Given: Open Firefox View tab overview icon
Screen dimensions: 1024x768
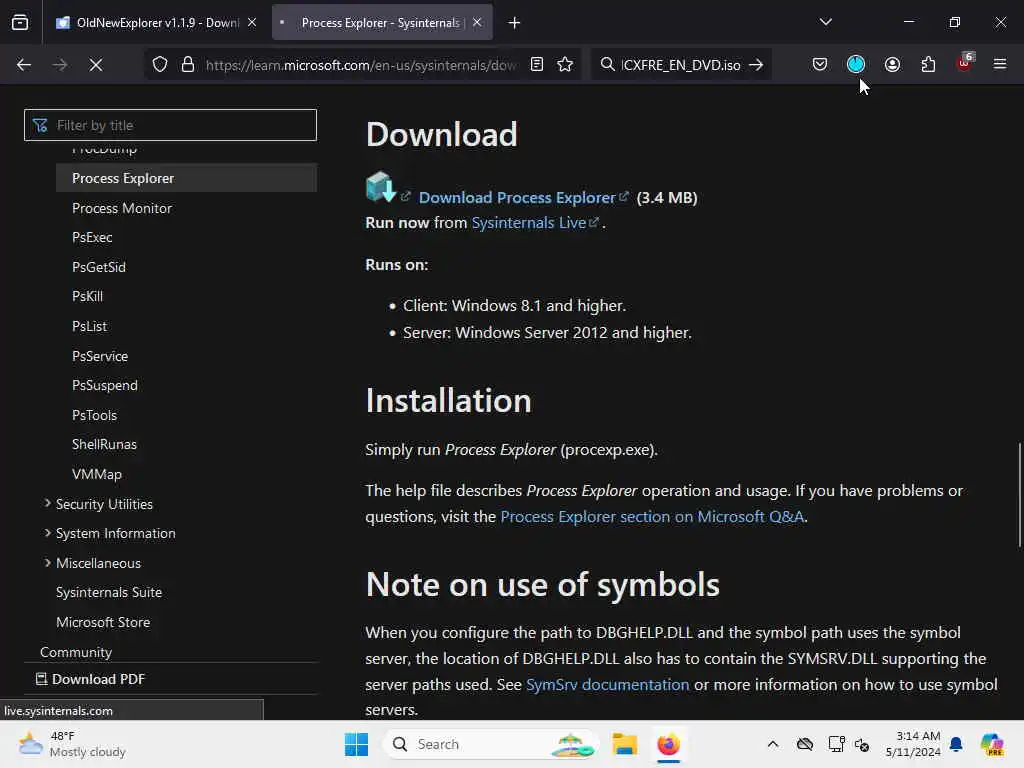Looking at the screenshot, I should point(20,22).
